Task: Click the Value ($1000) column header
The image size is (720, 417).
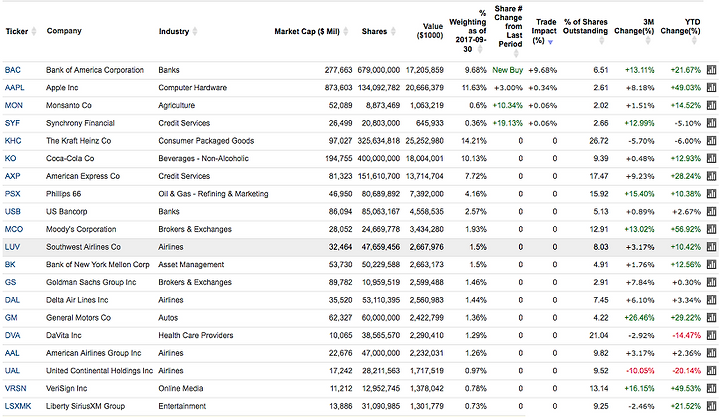Action: pos(430,31)
